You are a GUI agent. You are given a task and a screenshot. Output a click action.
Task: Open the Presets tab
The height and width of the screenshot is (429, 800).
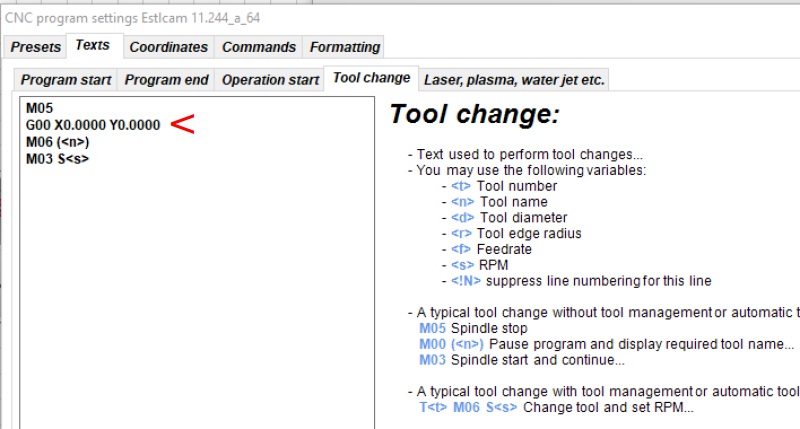[x=36, y=47]
